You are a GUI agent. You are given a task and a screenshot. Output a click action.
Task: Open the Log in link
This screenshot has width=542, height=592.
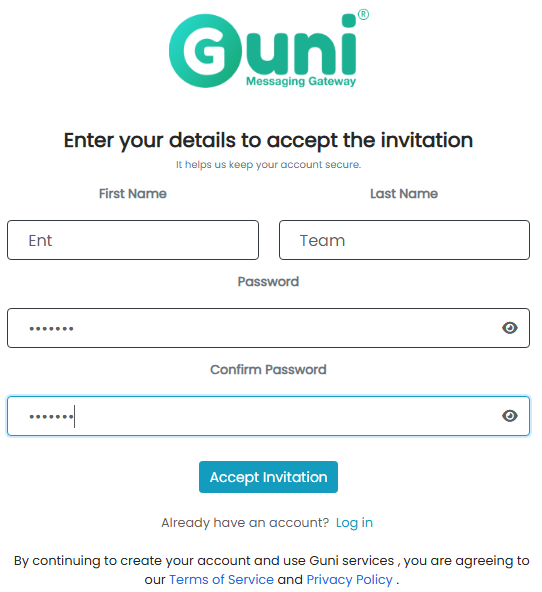click(354, 523)
